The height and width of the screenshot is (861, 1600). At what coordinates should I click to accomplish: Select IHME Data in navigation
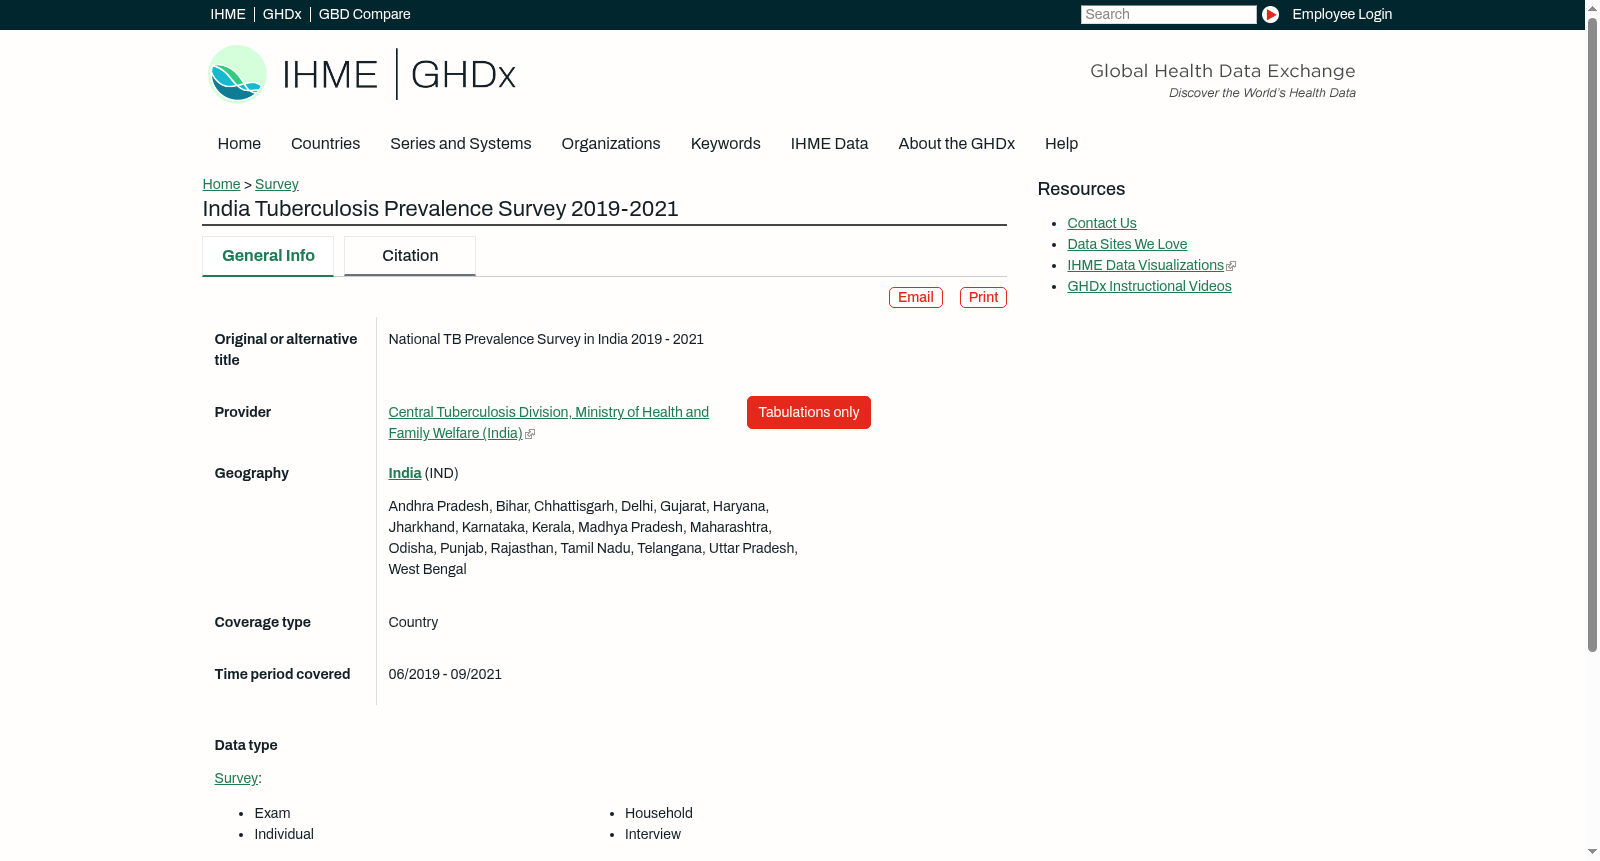(x=829, y=144)
